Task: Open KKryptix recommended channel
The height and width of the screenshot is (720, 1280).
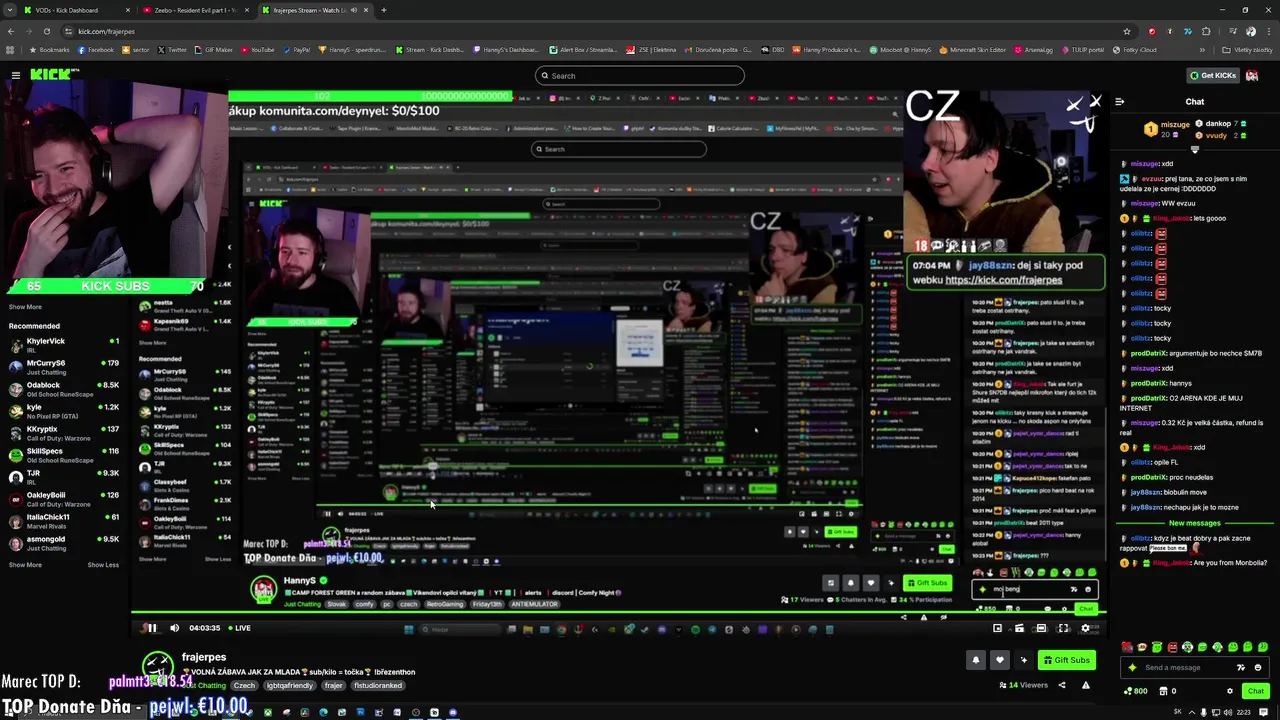Action: (64, 433)
